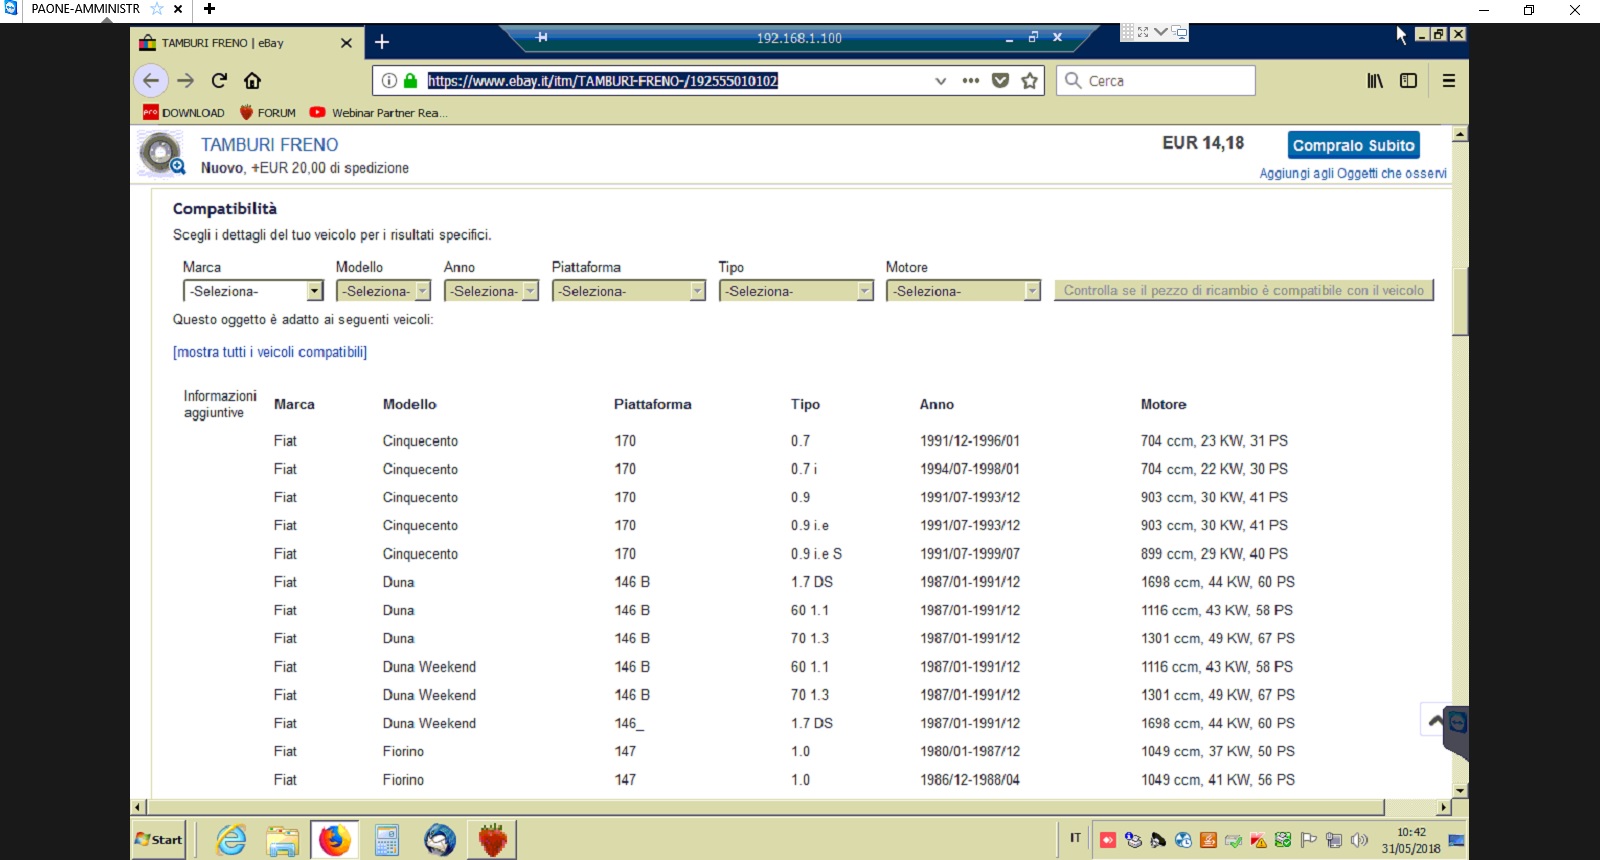
Task: Click the IT language indicator in taskbar
Action: [1075, 839]
